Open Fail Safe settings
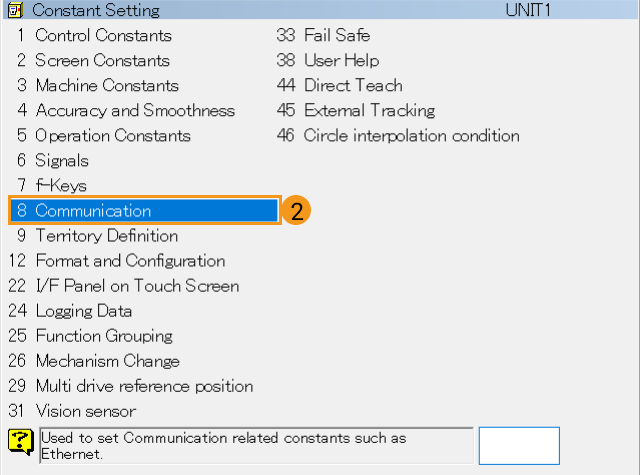 pos(338,35)
